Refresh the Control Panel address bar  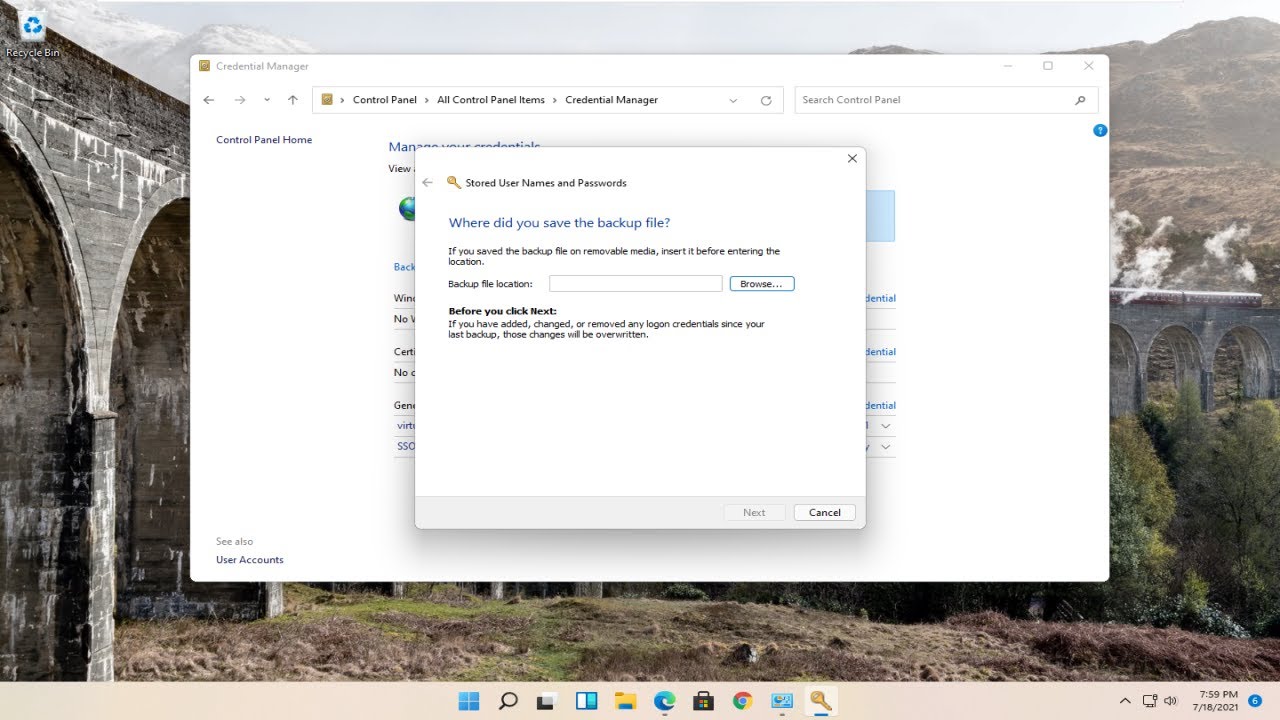(x=766, y=100)
